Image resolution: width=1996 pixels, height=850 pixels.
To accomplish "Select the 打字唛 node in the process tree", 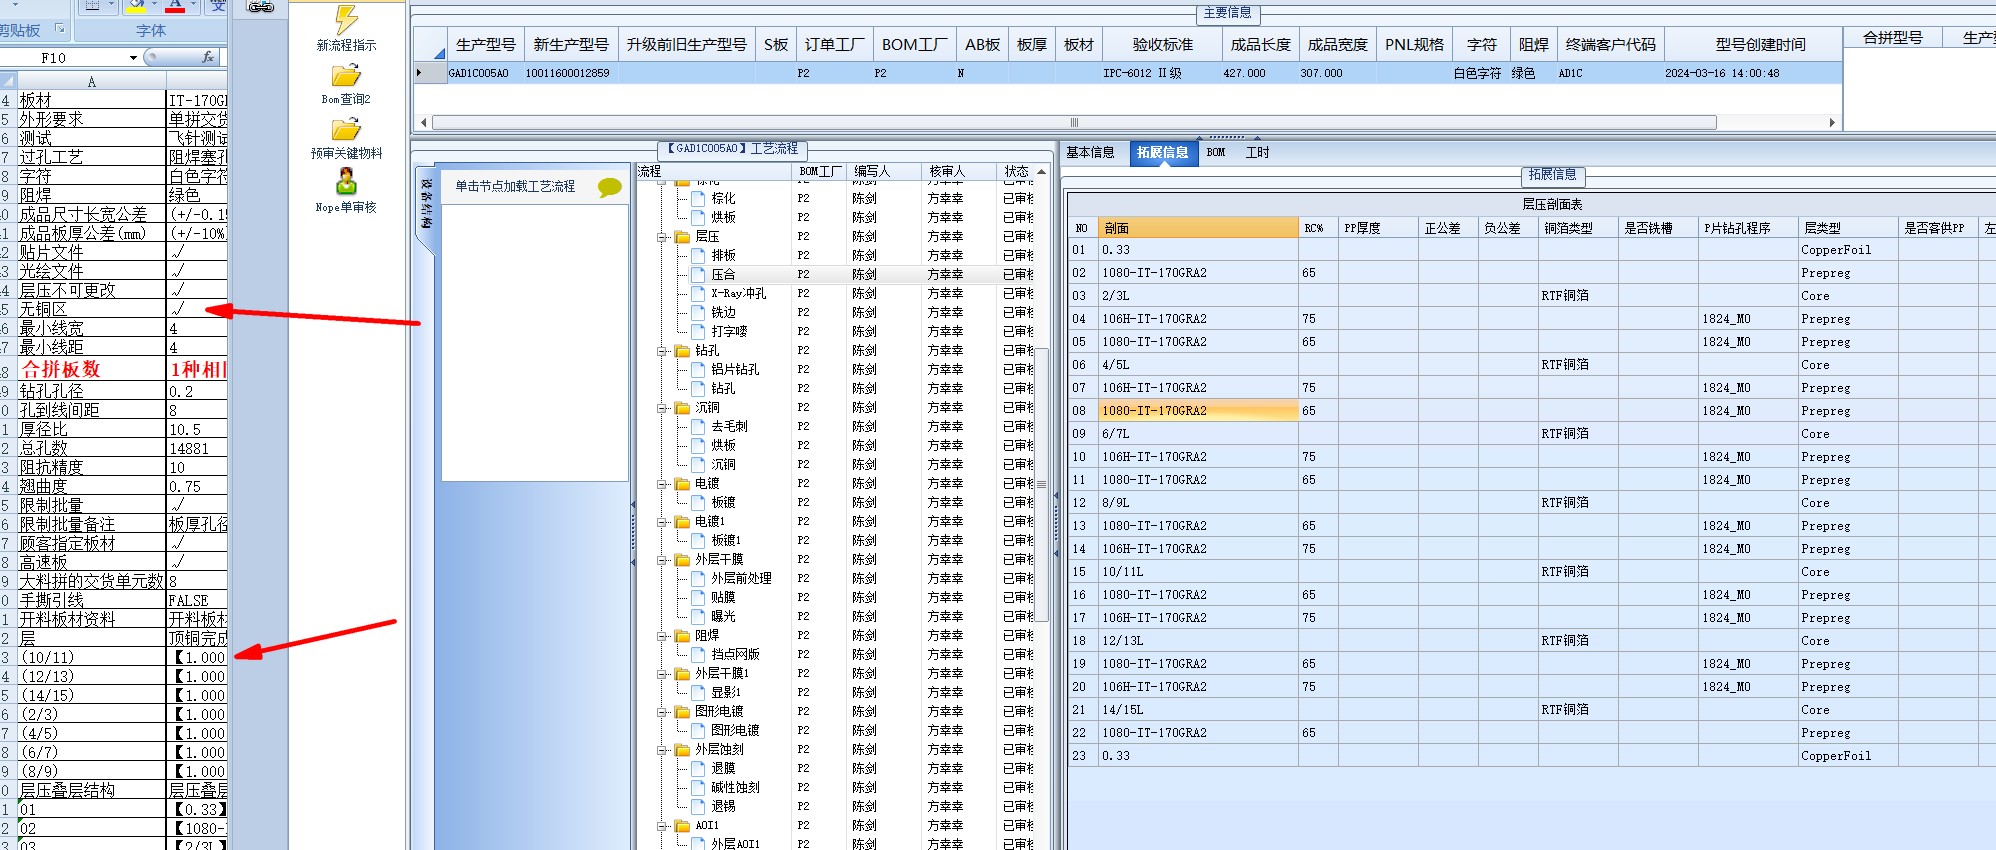I will pyautogui.click(x=729, y=332).
